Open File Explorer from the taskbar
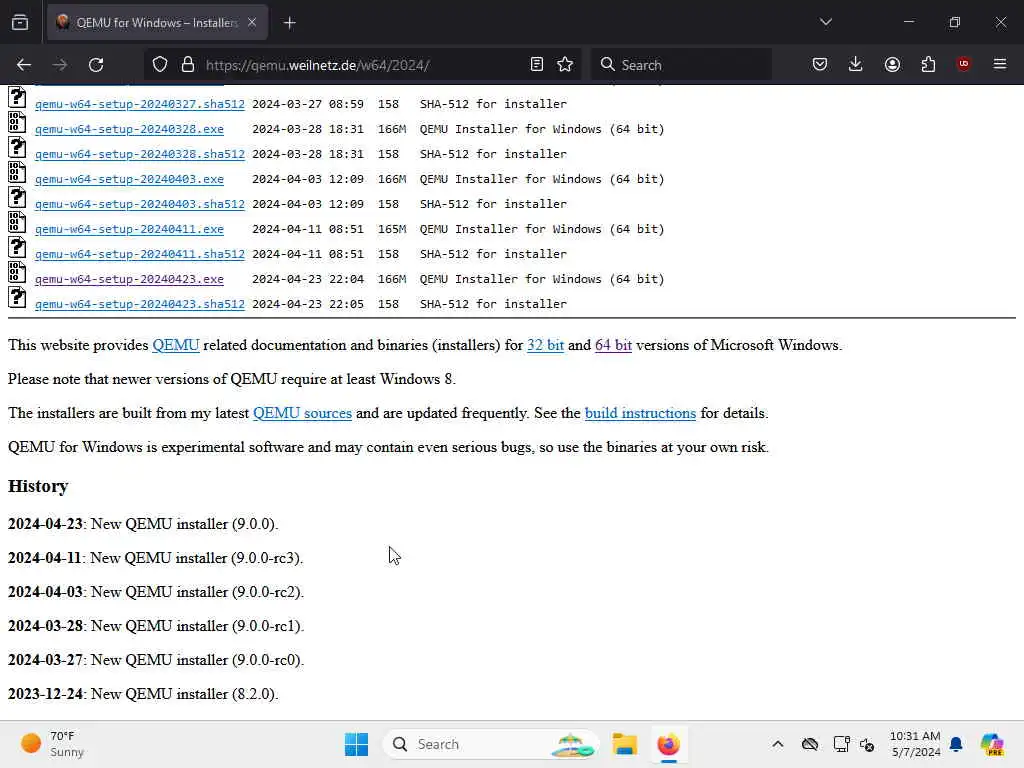Image resolution: width=1024 pixels, height=768 pixels. coord(624,744)
